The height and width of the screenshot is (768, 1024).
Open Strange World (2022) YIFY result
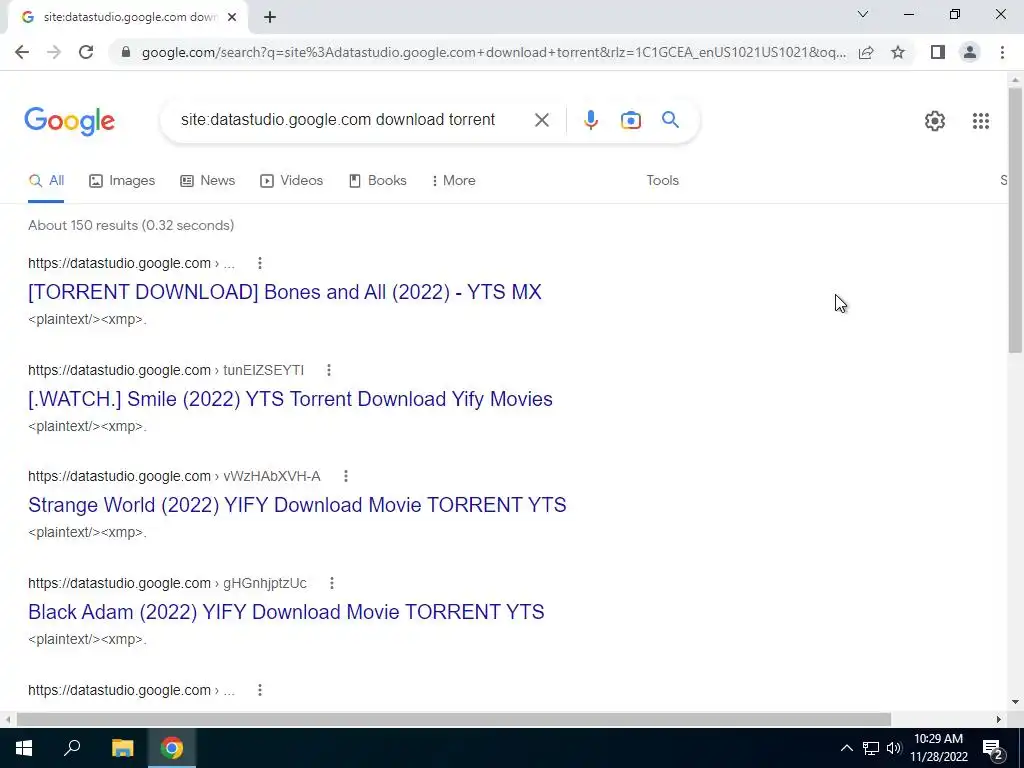pyautogui.click(x=297, y=505)
